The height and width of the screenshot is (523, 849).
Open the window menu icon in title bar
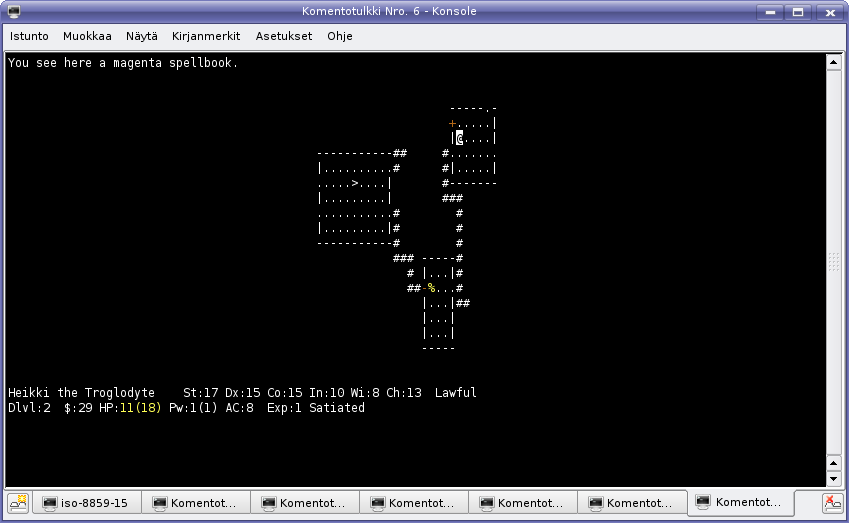click(14, 12)
